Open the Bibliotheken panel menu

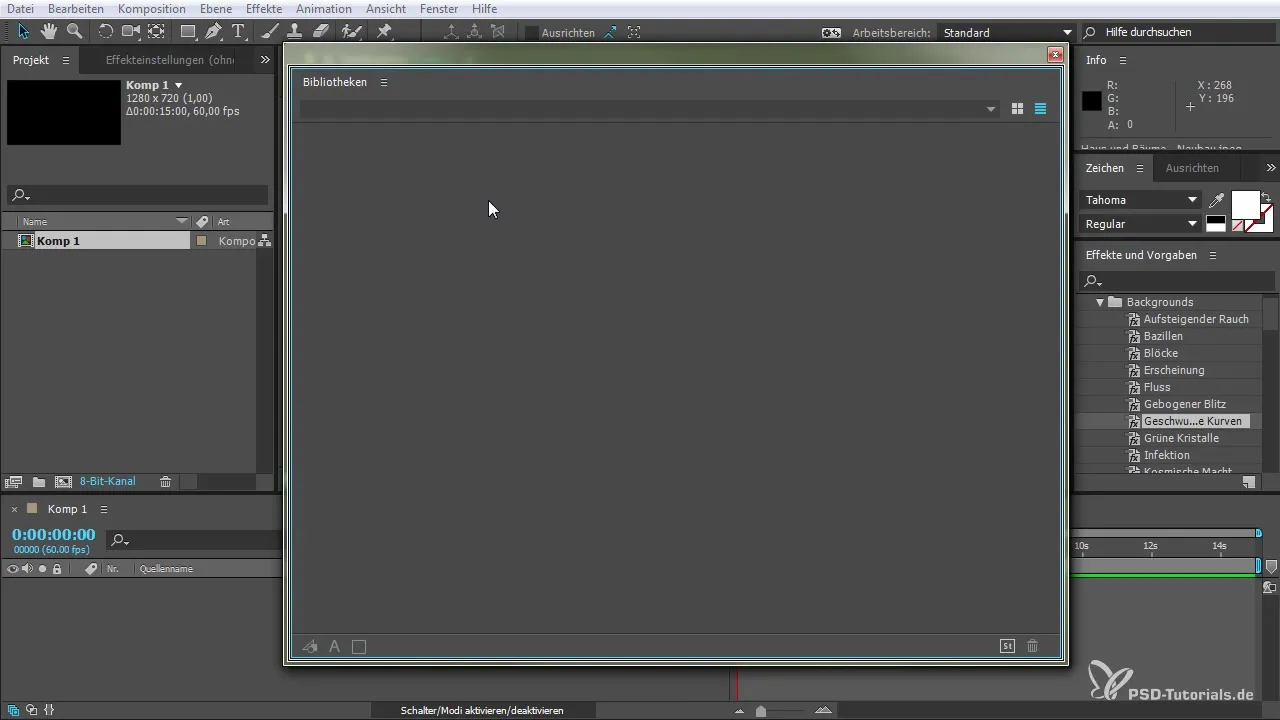(x=384, y=82)
